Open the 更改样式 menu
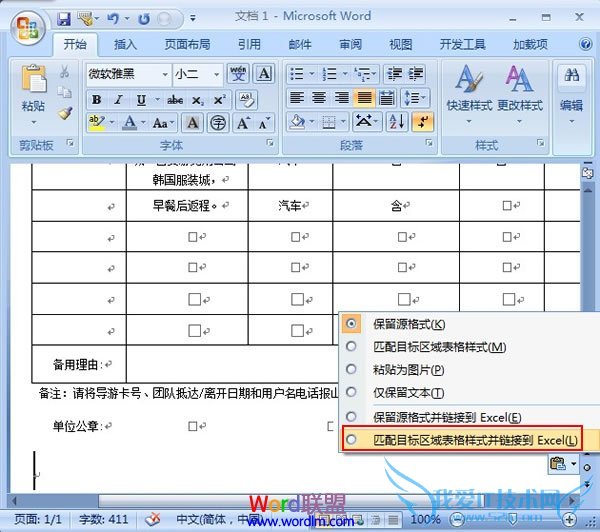The width and height of the screenshot is (600, 532). (520, 94)
